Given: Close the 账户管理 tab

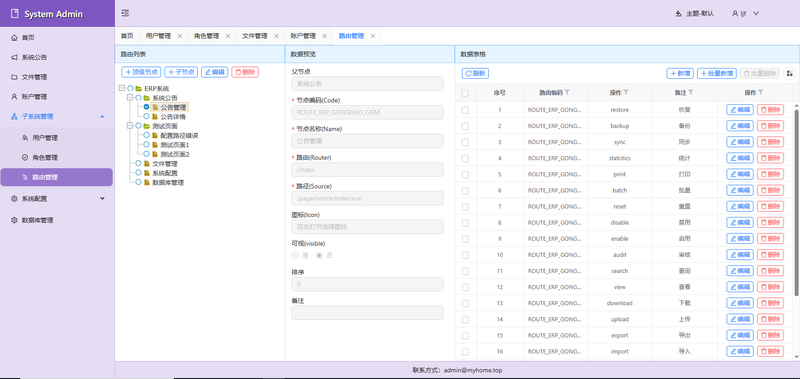Looking at the screenshot, I should point(324,36).
